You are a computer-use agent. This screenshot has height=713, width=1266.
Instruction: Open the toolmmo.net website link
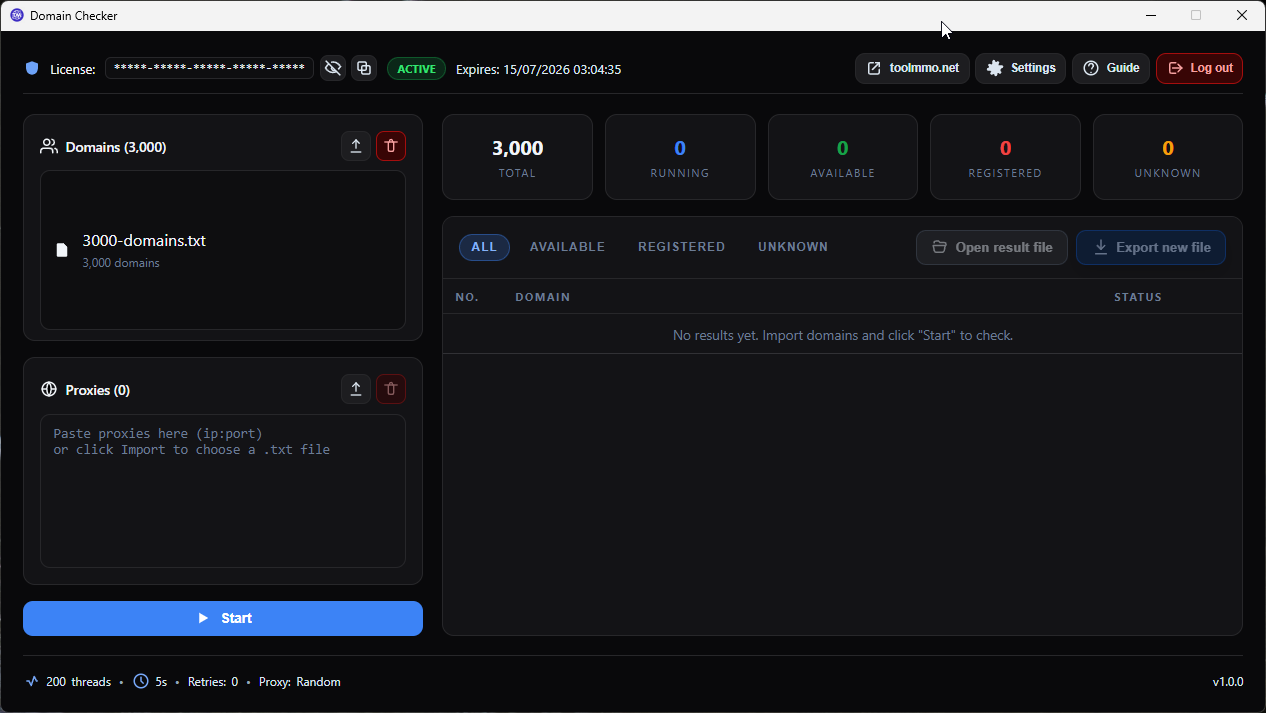(x=912, y=68)
